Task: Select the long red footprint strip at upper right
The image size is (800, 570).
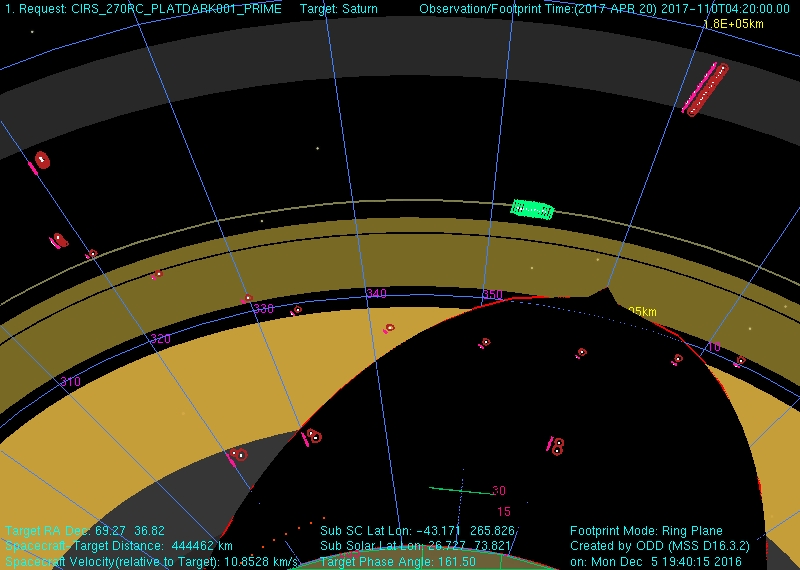Action: coord(707,90)
